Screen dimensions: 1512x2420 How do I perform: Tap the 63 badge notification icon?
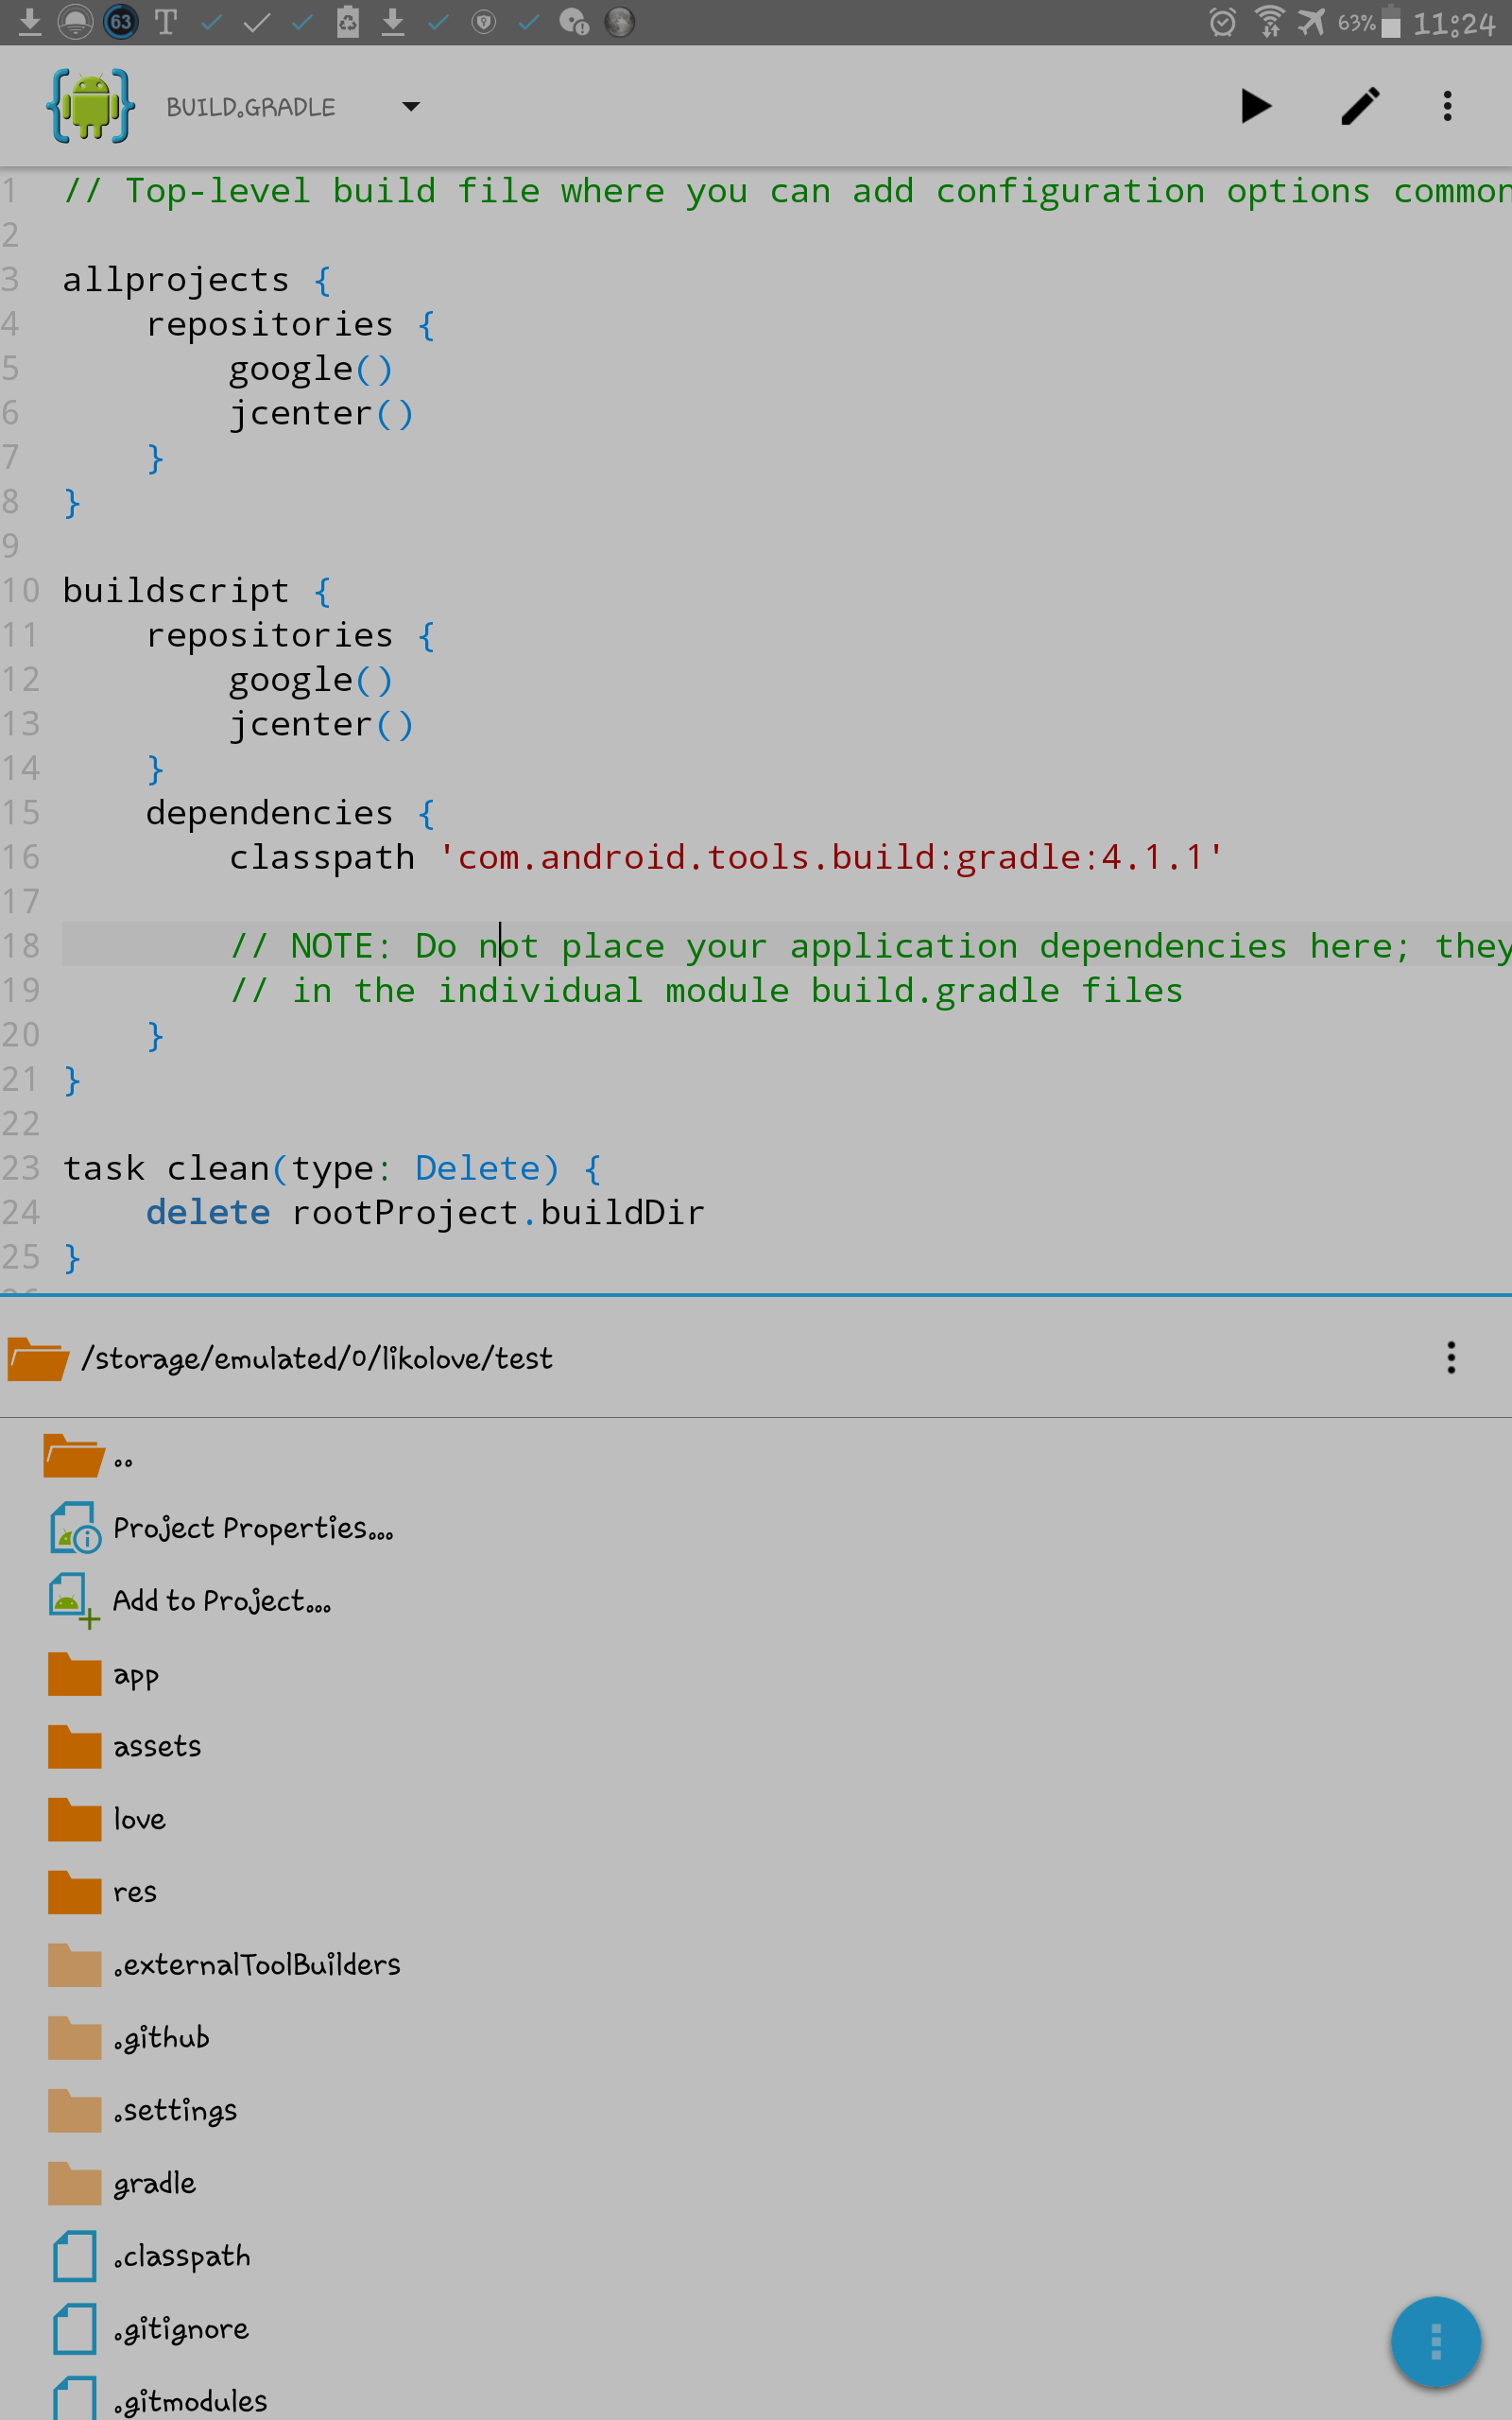click(121, 22)
